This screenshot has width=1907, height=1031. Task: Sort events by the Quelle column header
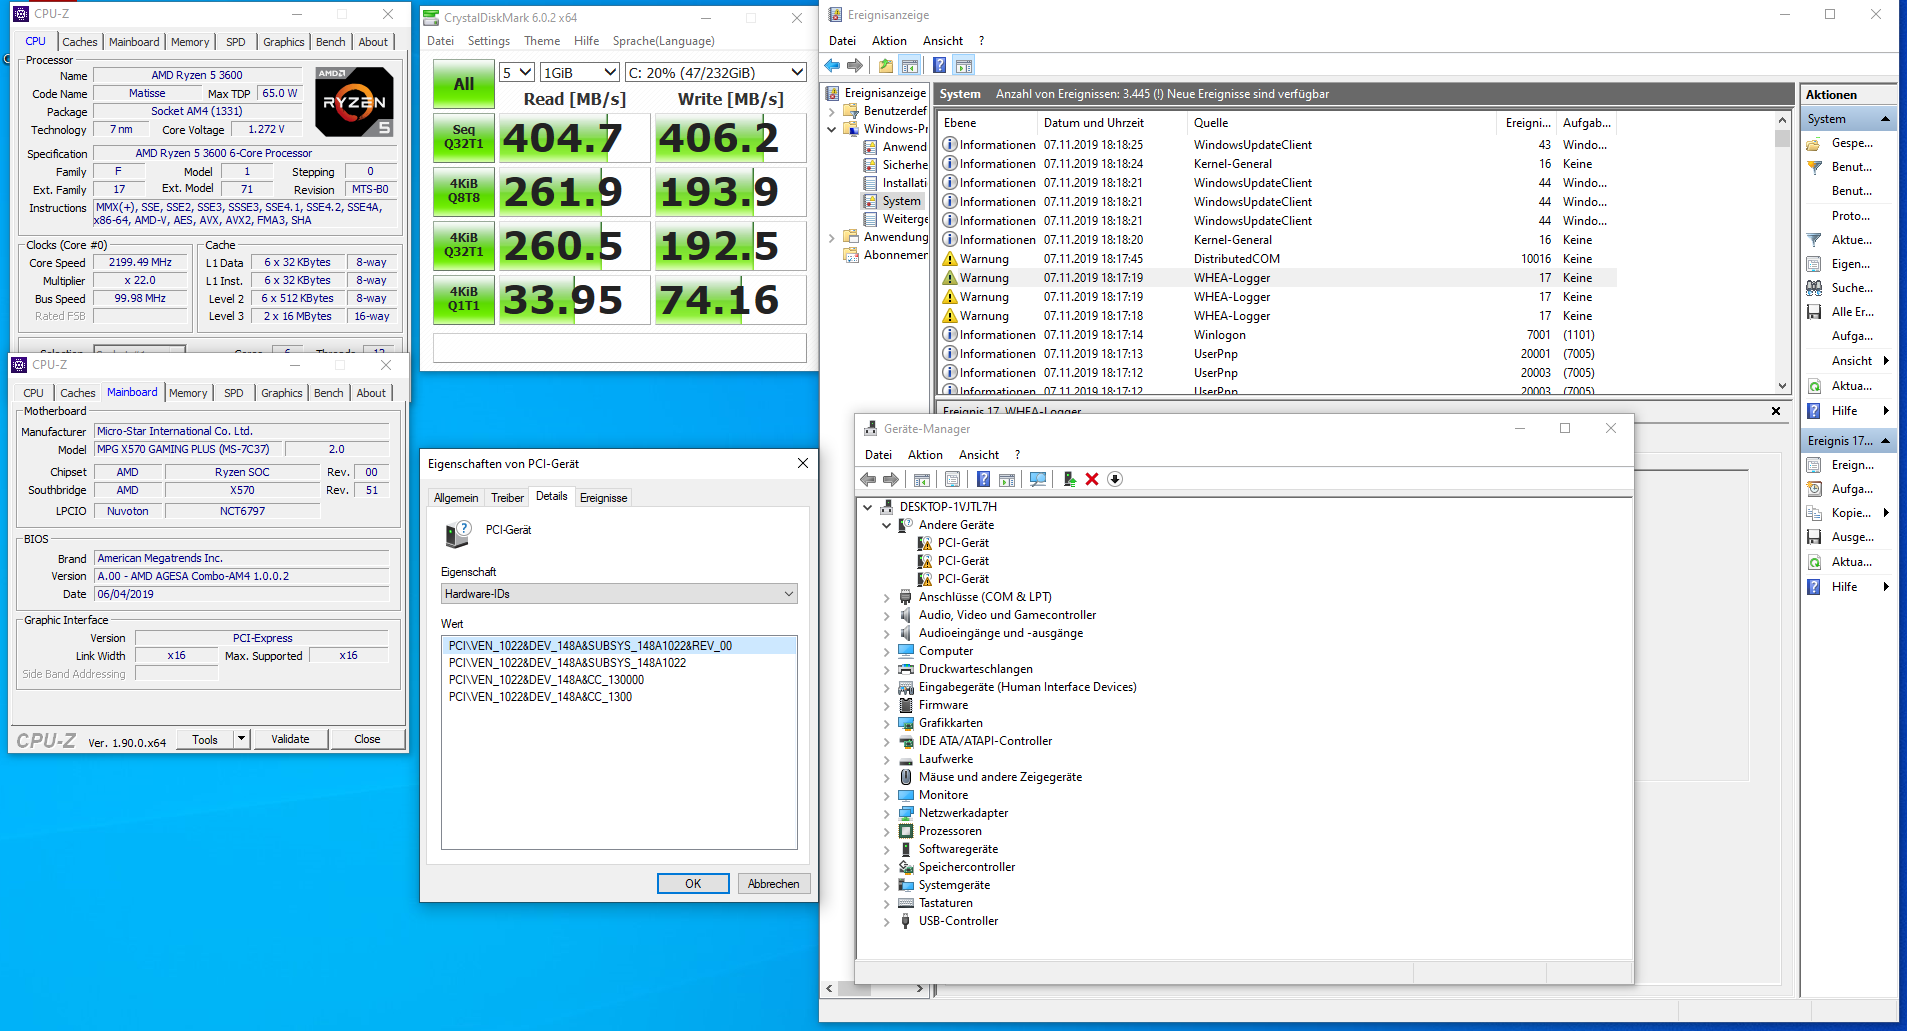1342,123
